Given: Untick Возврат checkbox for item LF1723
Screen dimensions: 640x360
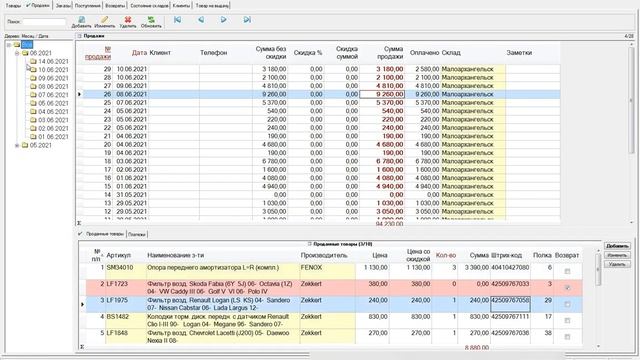Looking at the screenshot, I should pos(567,288).
